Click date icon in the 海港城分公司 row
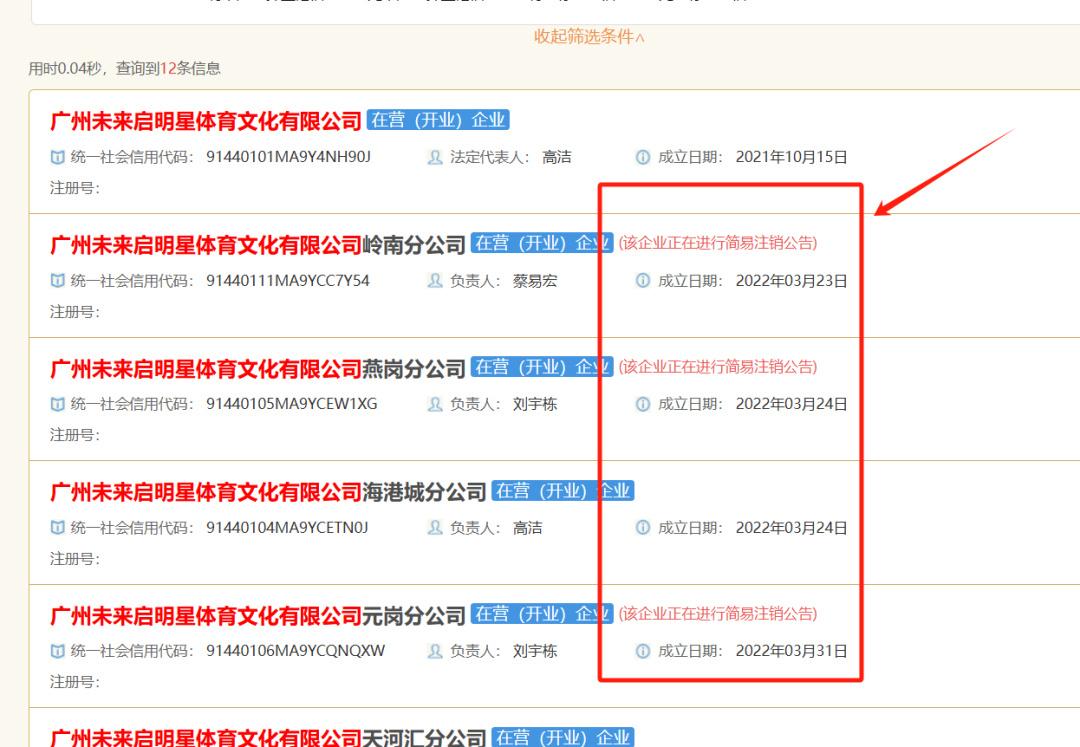 coord(643,528)
